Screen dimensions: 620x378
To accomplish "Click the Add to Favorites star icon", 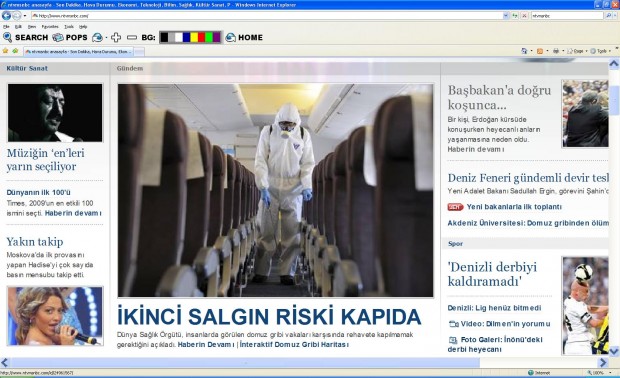I will (x=15, y=51).
